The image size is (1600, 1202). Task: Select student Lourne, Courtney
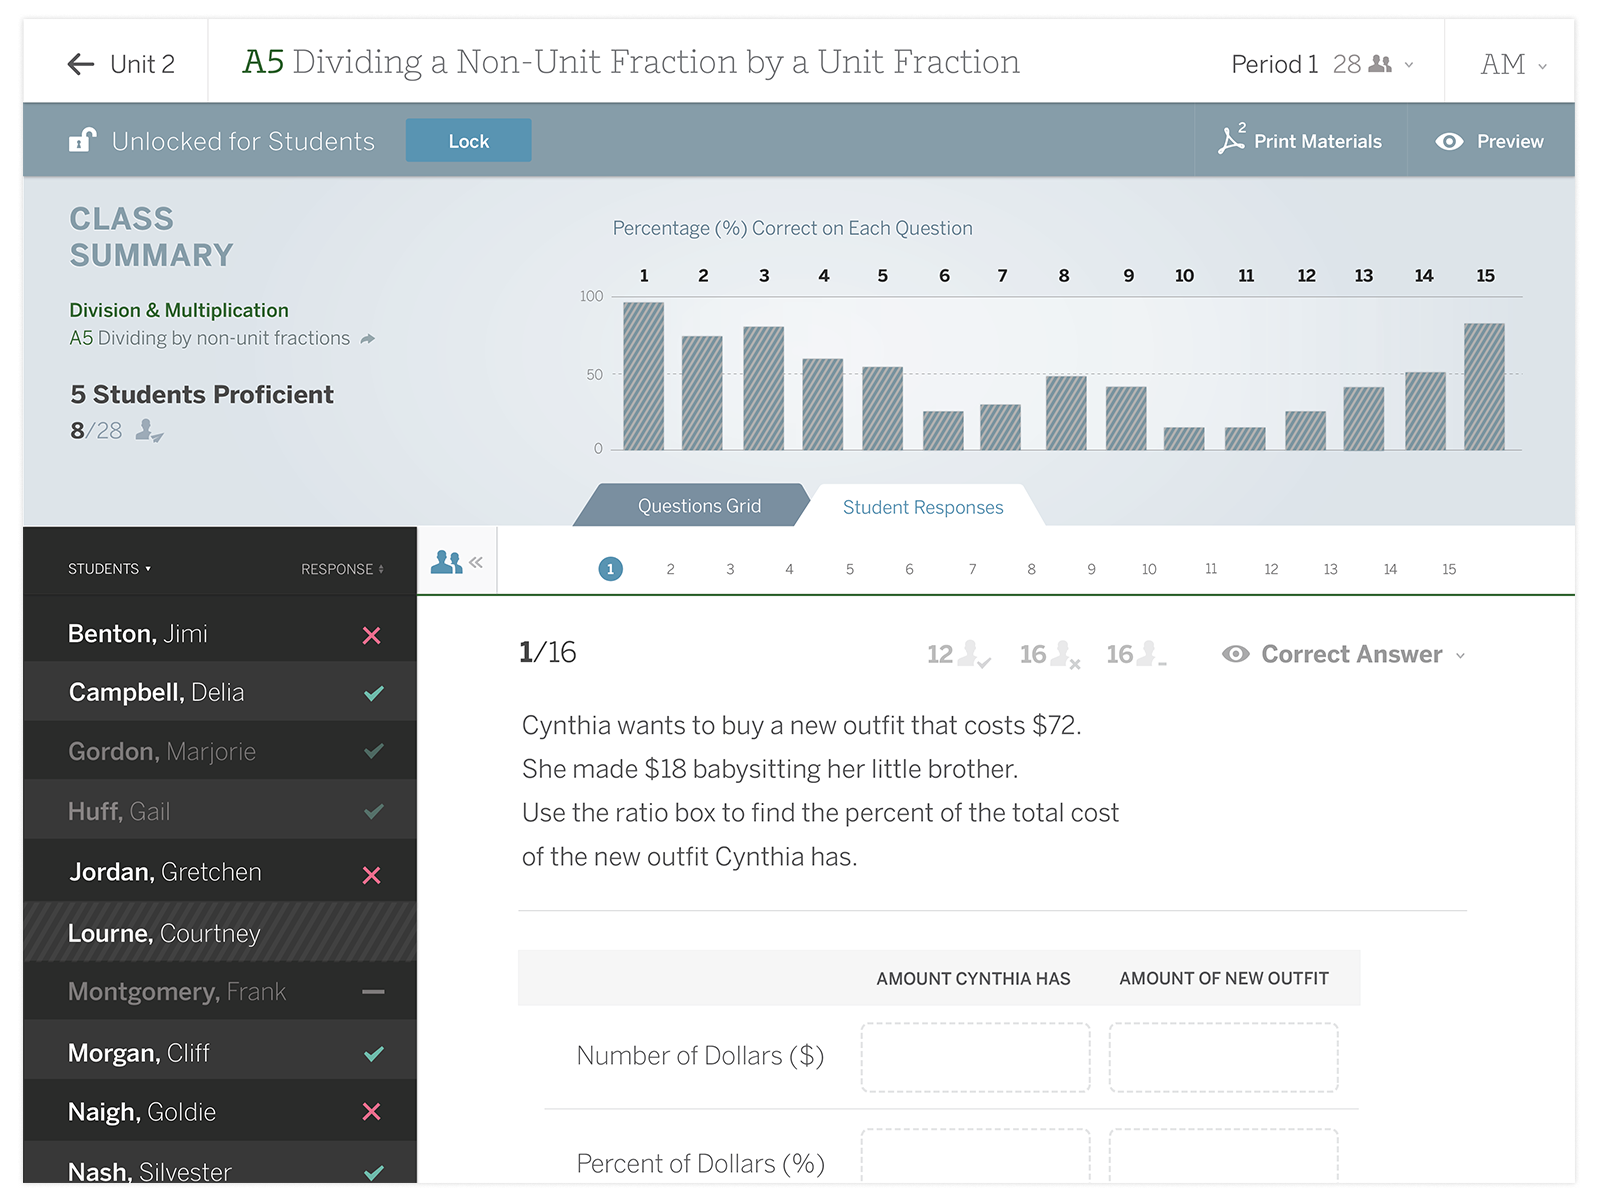pos(220,932)
